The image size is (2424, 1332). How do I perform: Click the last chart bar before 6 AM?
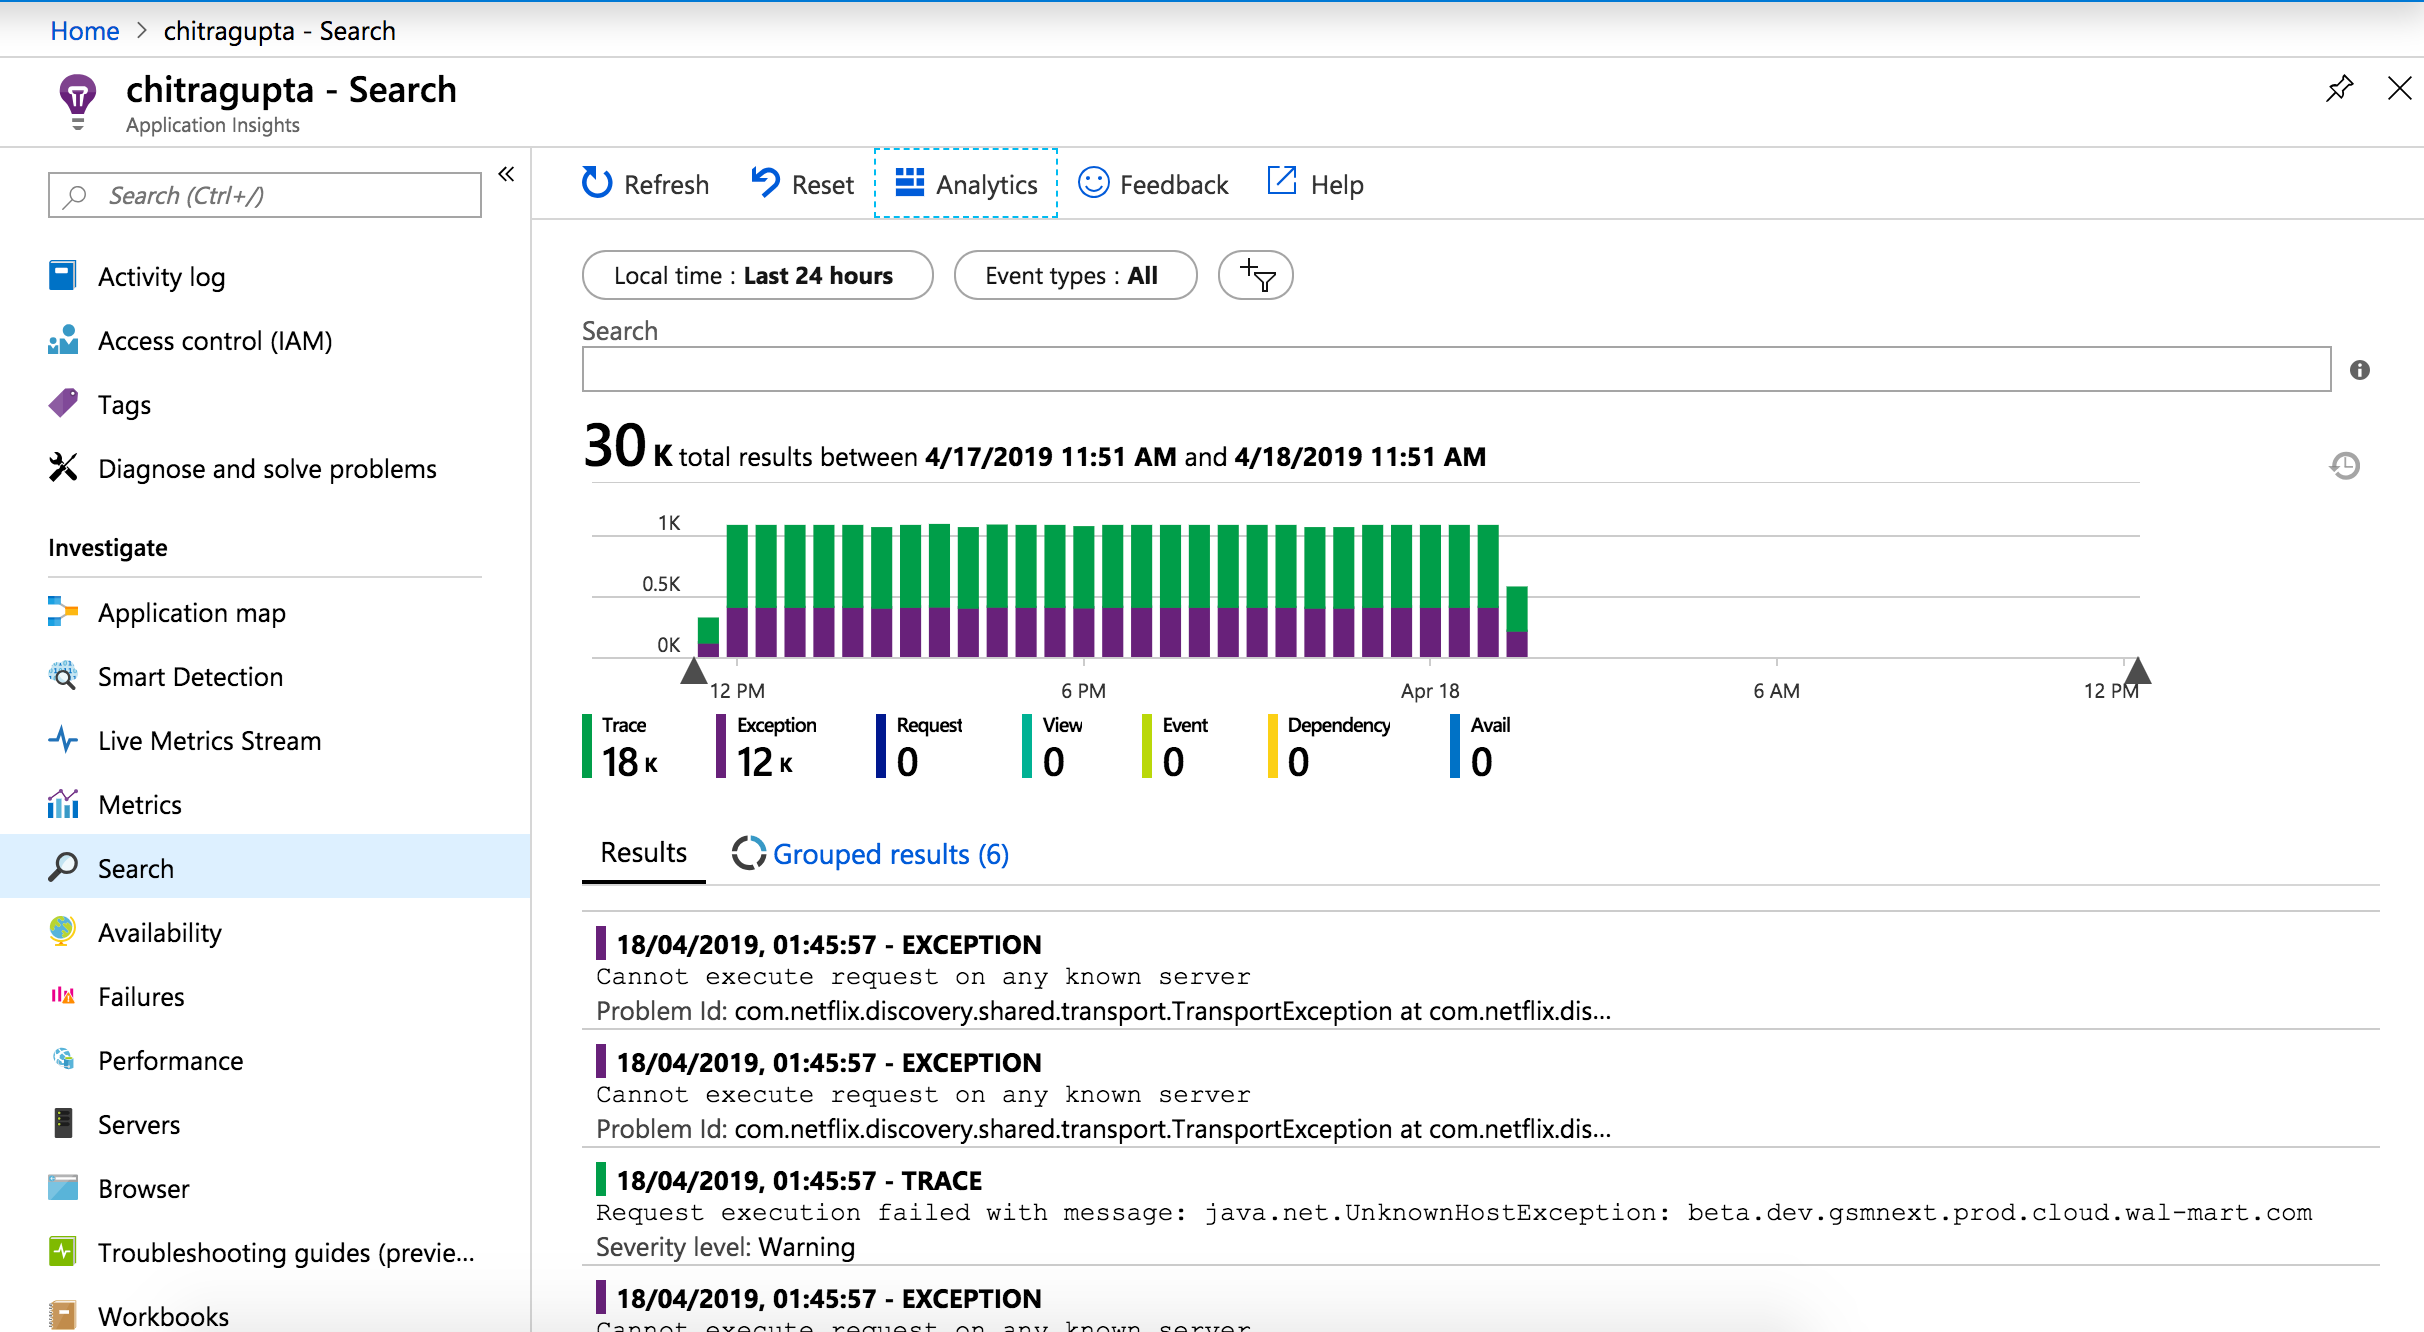pos(1516,621)
